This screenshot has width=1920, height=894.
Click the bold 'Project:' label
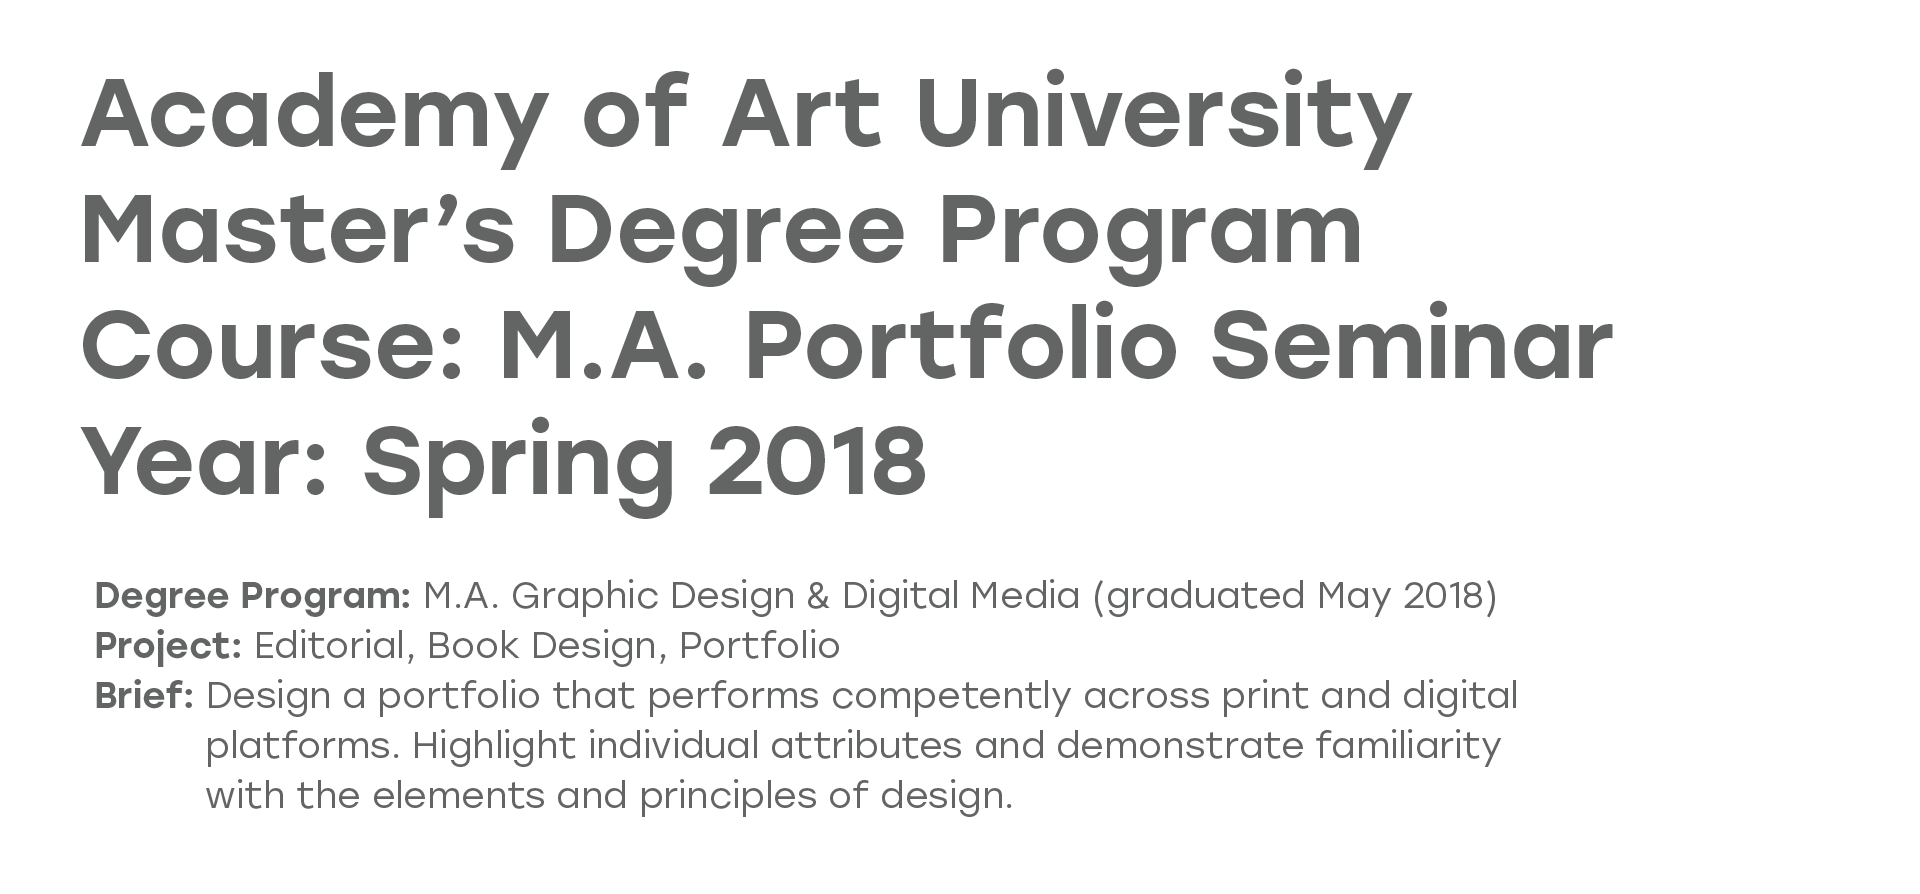click(168, 646)
